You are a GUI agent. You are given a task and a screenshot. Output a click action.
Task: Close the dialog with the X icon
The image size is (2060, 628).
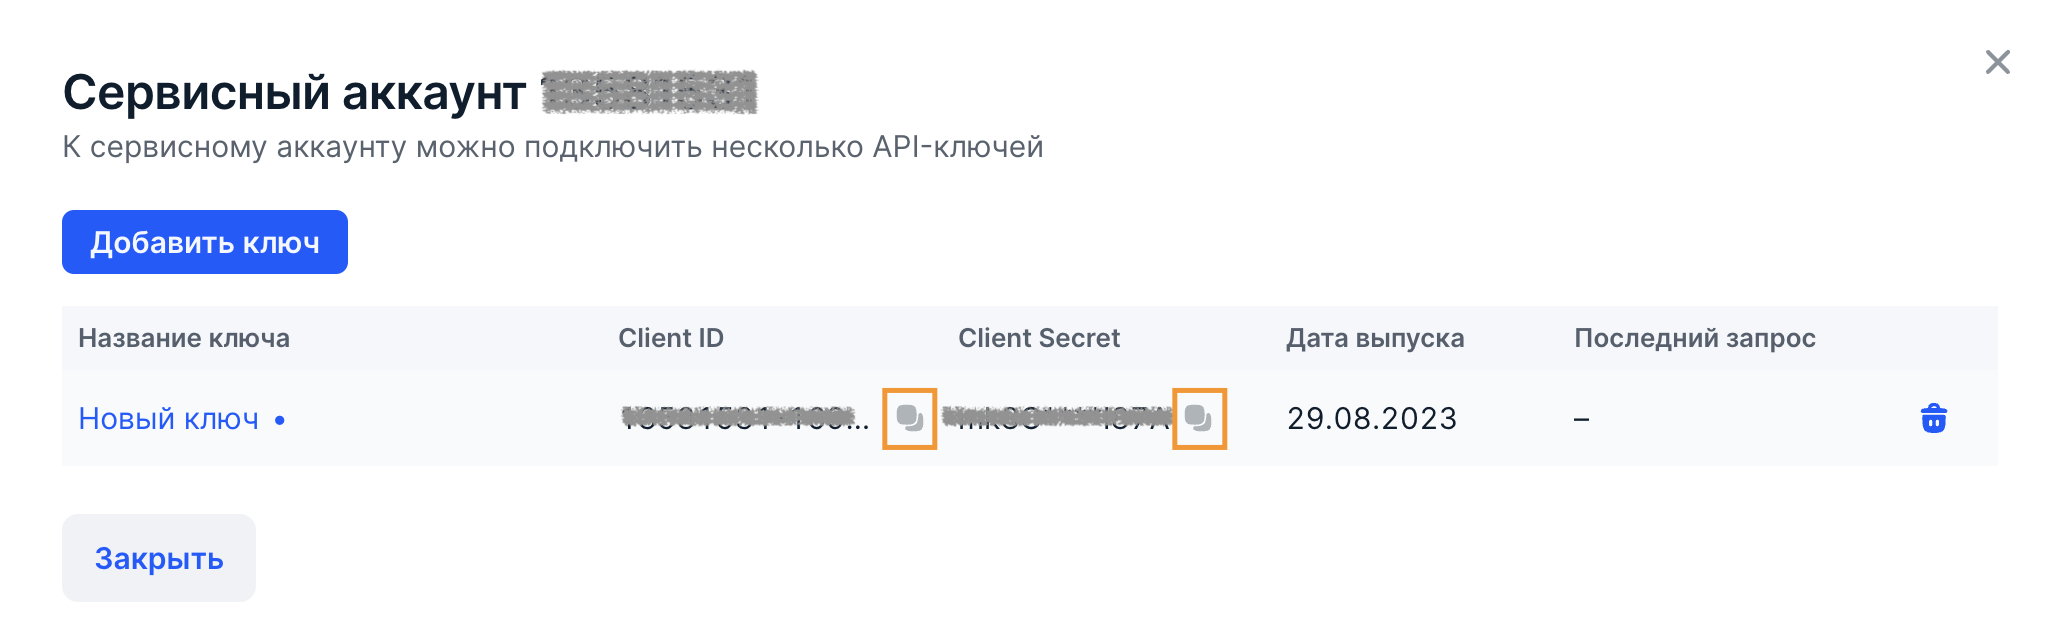tap(1997, 62)
